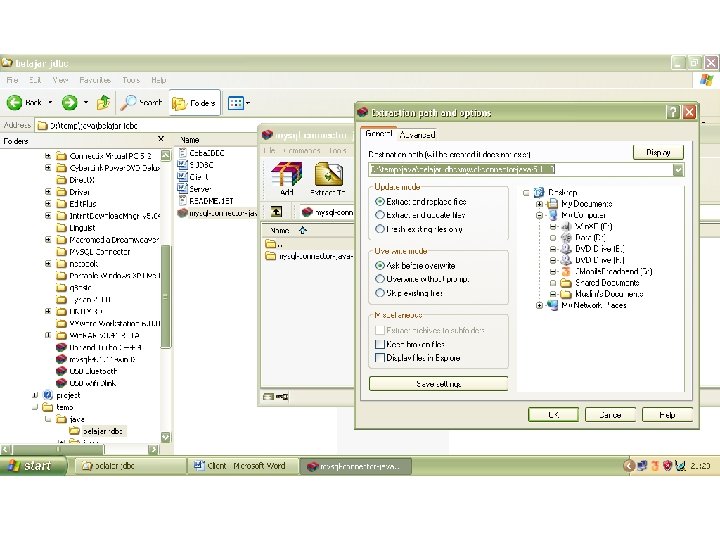720x540 pixels.
Task: Click the WinRAR Extract To icon
Action: point(329,174)
